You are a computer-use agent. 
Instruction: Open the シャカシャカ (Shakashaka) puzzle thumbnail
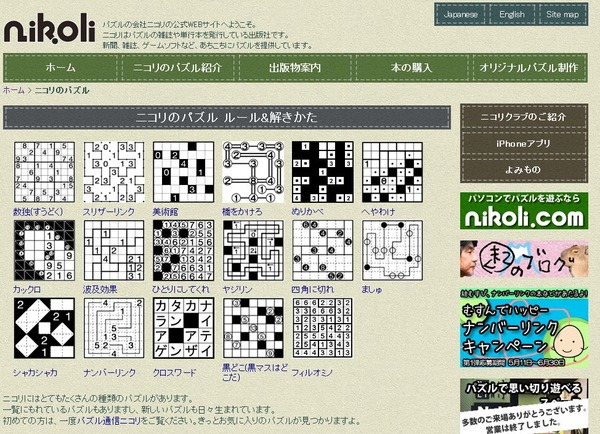44,328
